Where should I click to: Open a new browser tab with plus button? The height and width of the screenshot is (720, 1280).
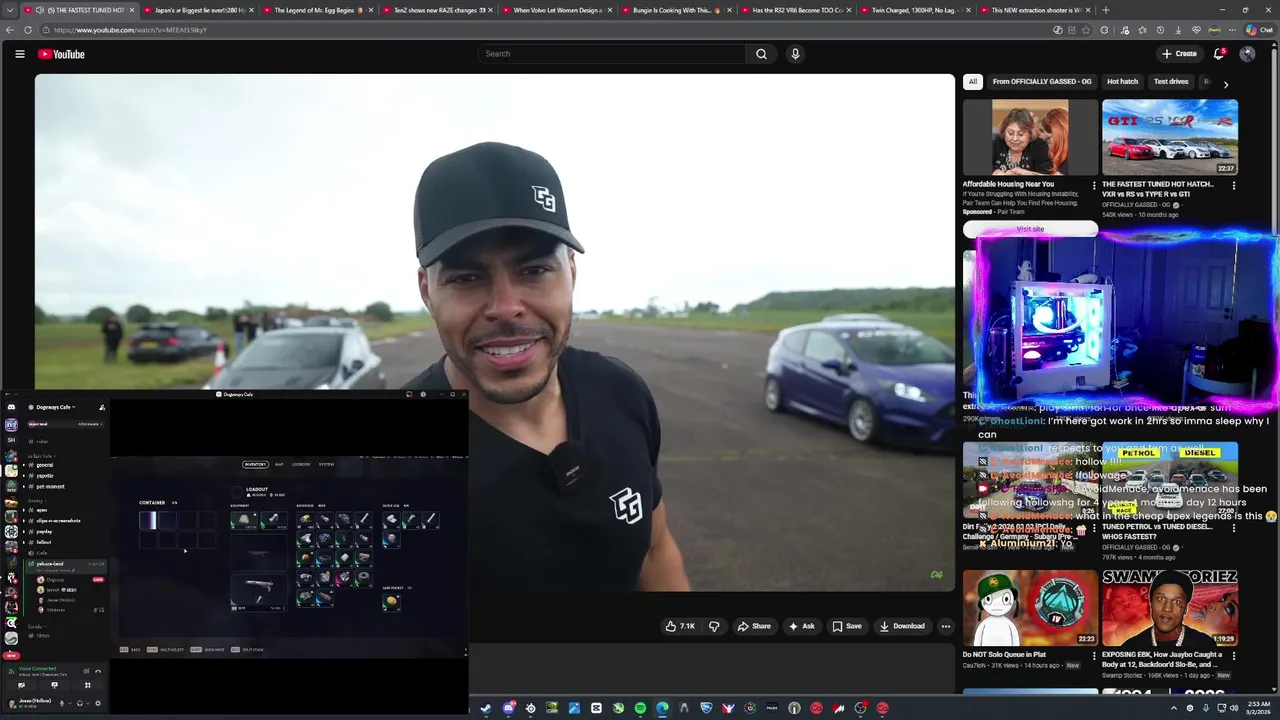pos(1105,10)
